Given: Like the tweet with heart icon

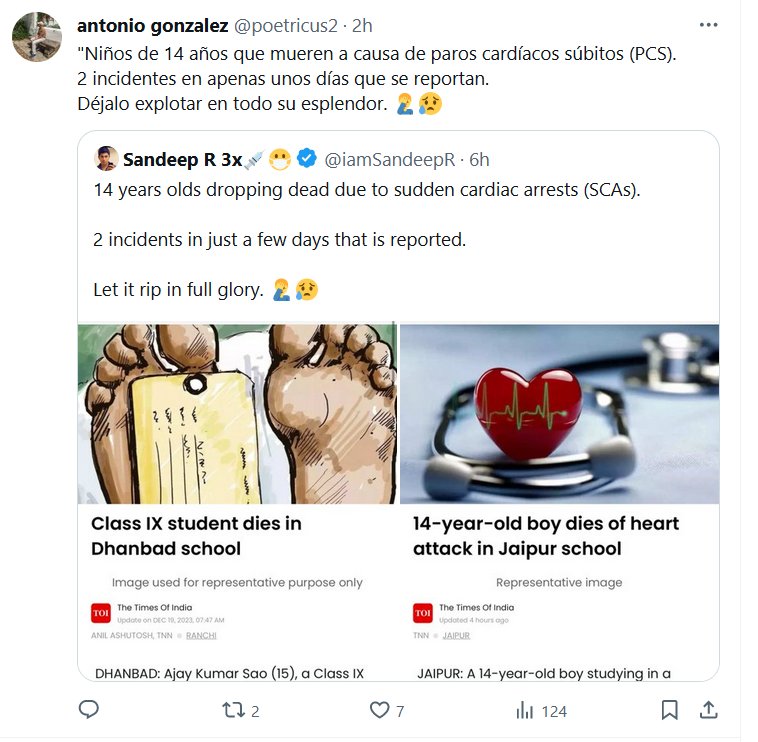Looking at the screenshot, I should pos(379,710).
